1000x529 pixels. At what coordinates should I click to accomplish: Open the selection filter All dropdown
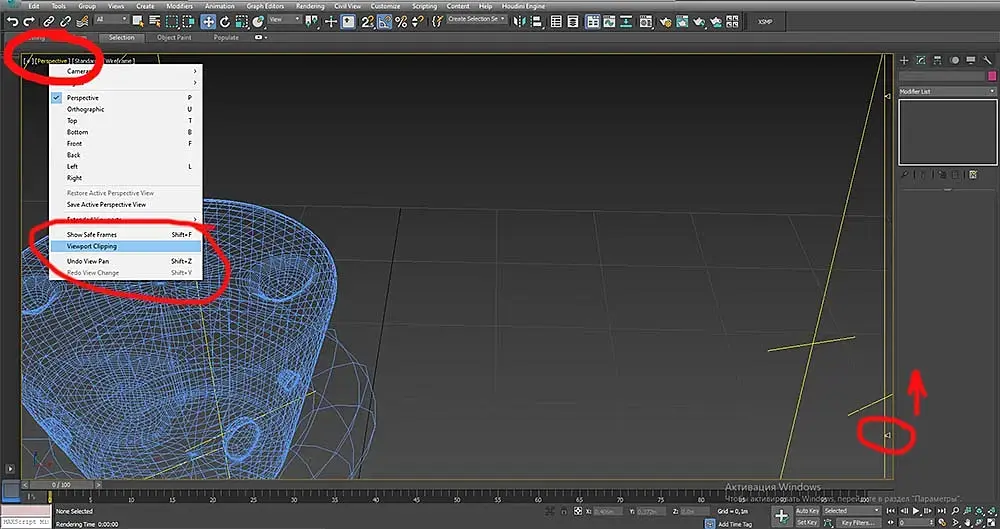click(x=113, y=19)
